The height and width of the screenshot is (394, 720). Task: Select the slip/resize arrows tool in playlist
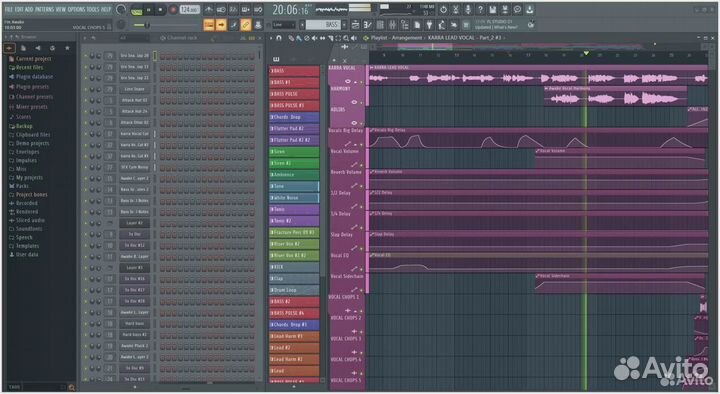(x=322, y=38)
